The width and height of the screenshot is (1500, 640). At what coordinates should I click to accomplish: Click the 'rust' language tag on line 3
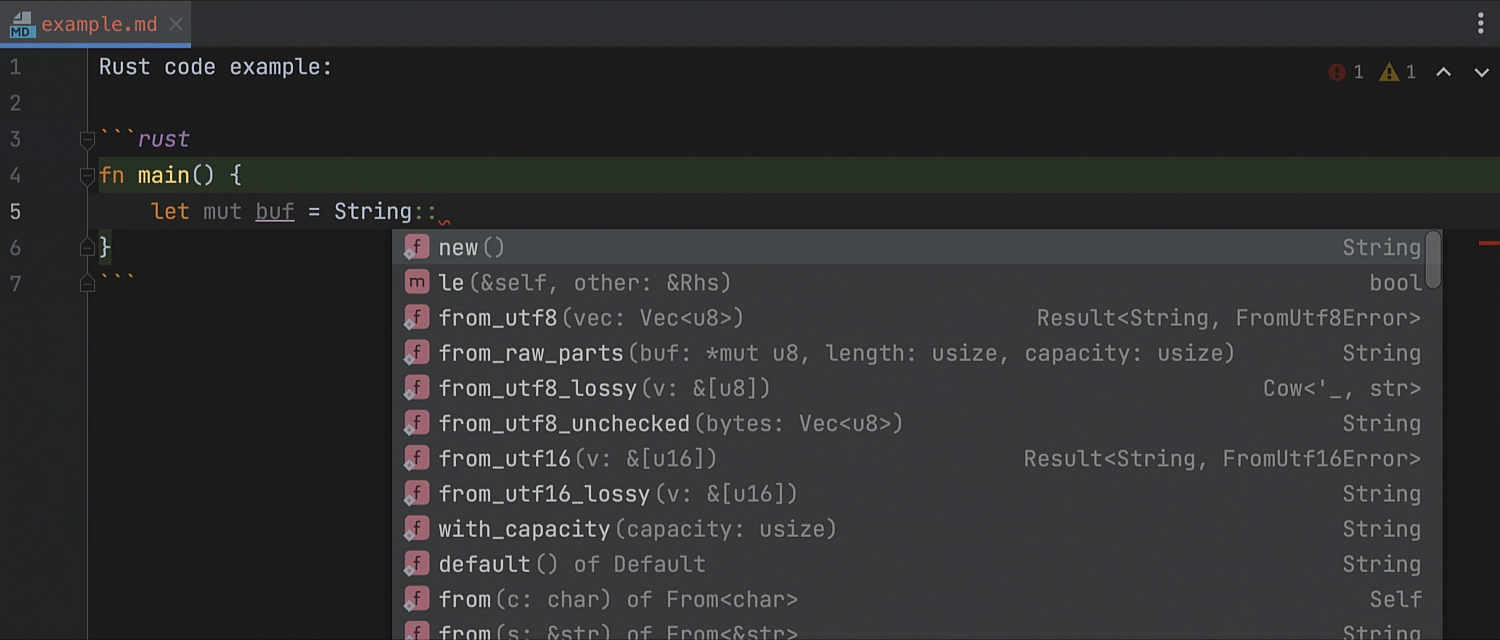pyautogui.click(x=163, y=140)
